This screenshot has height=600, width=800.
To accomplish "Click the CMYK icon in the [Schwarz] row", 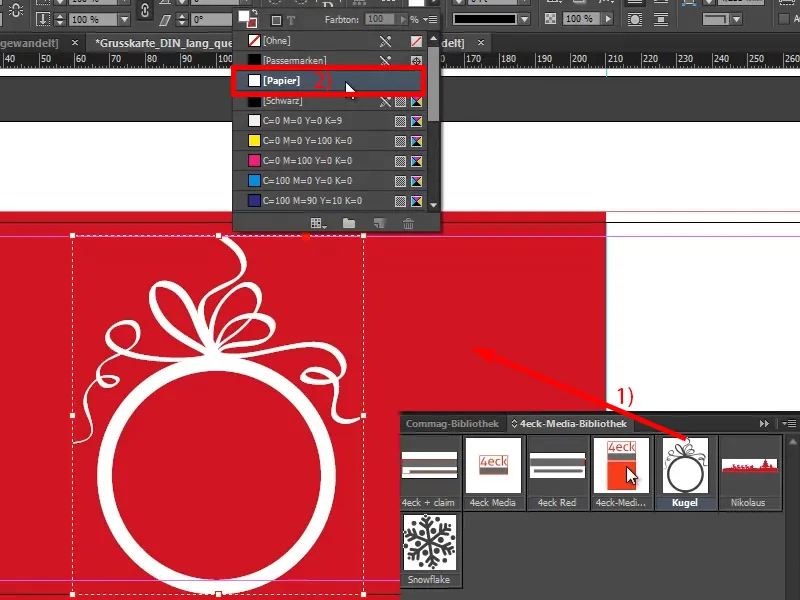I will pyautogui.click(x=416, y=101).
